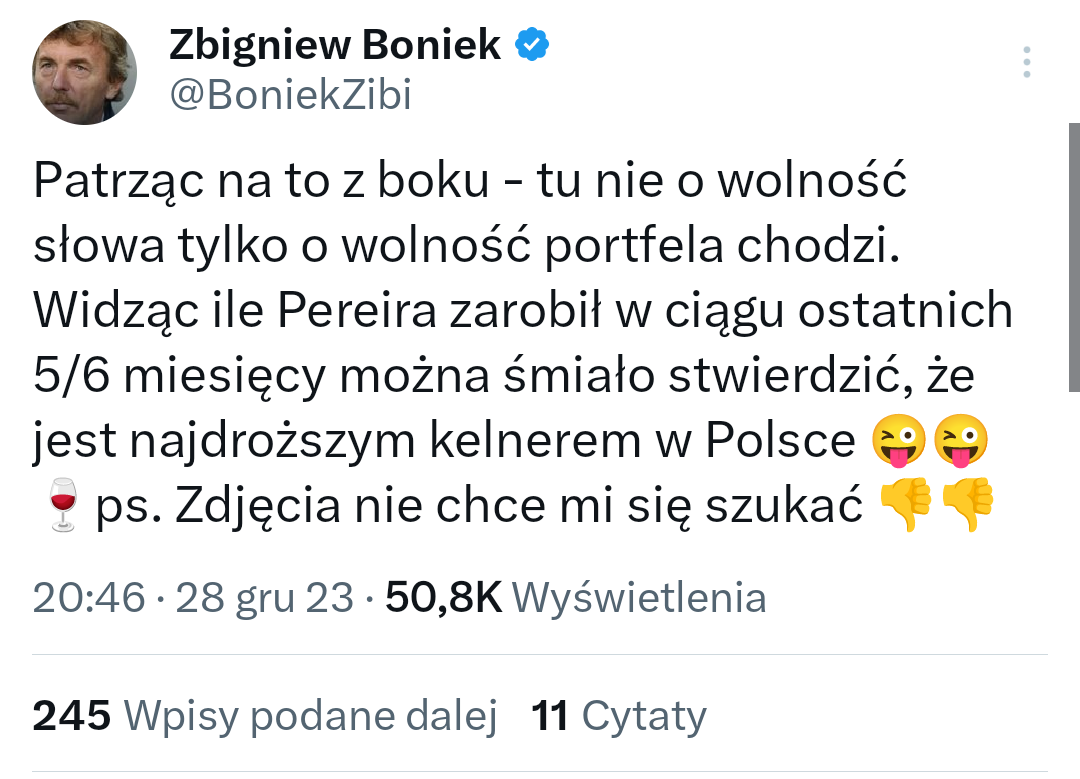Click the "28 gru 23" post date
Image resolution: width=1080 pixels, height=779 pixels.
265,598
